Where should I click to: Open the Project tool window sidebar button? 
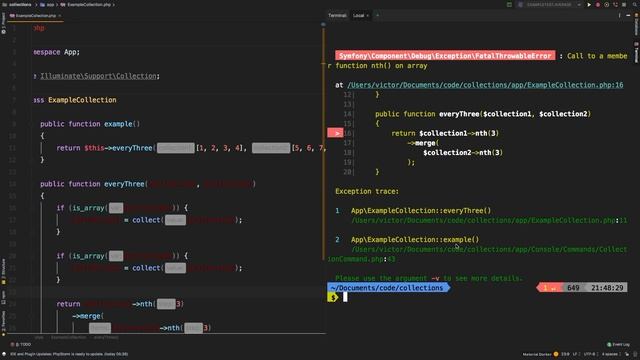3,23
